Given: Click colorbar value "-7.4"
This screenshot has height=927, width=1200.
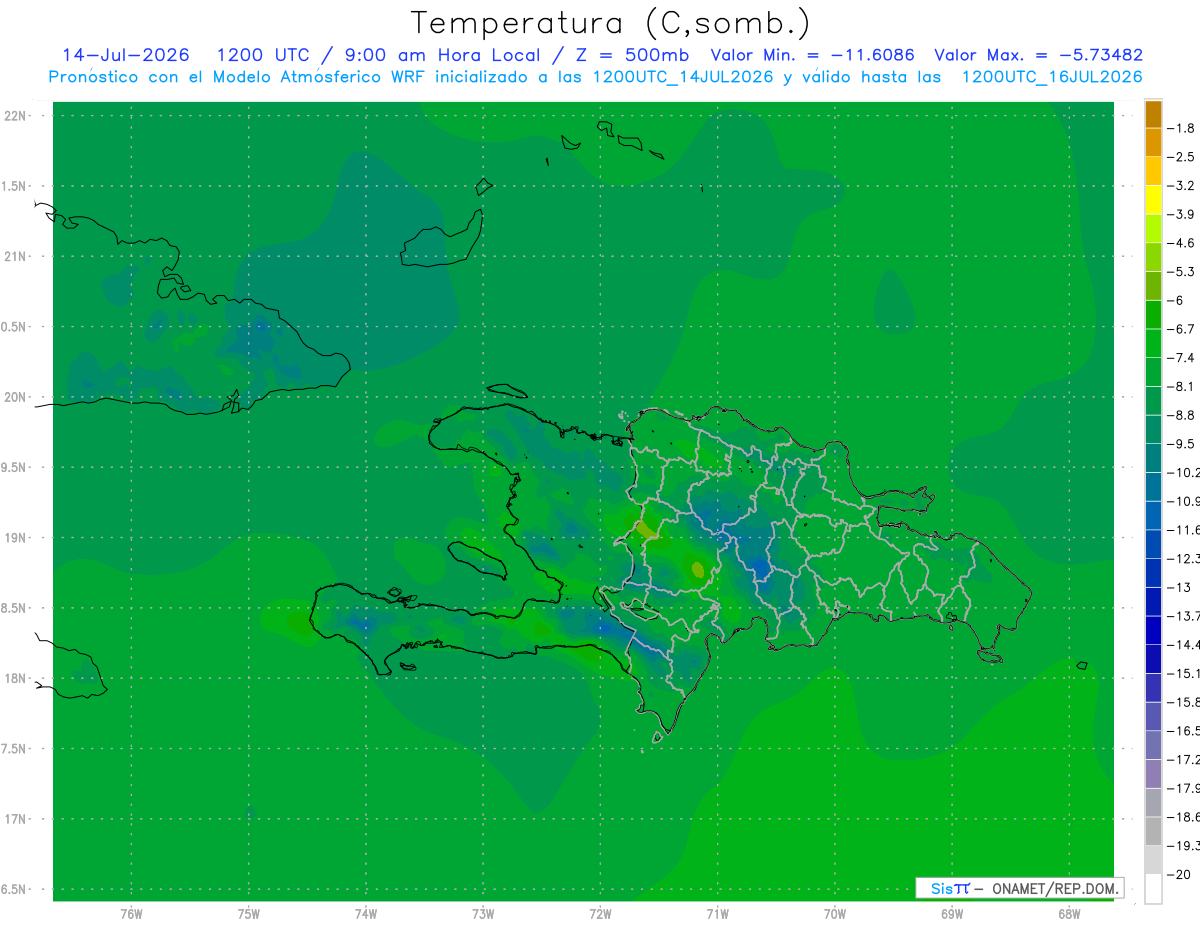Looking at the screenshot, I should click(1181, 357).
